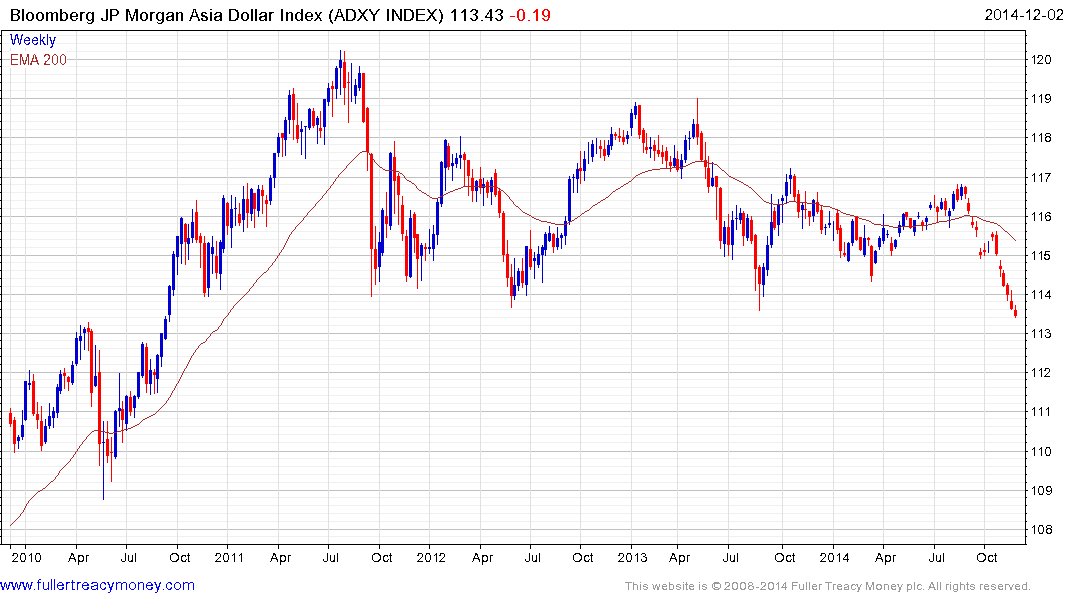This screenshot has height=600, width=1075.
Task: Click the copyright notice 'Fuller Treacy Money plc'
Action: pos(855,586)
